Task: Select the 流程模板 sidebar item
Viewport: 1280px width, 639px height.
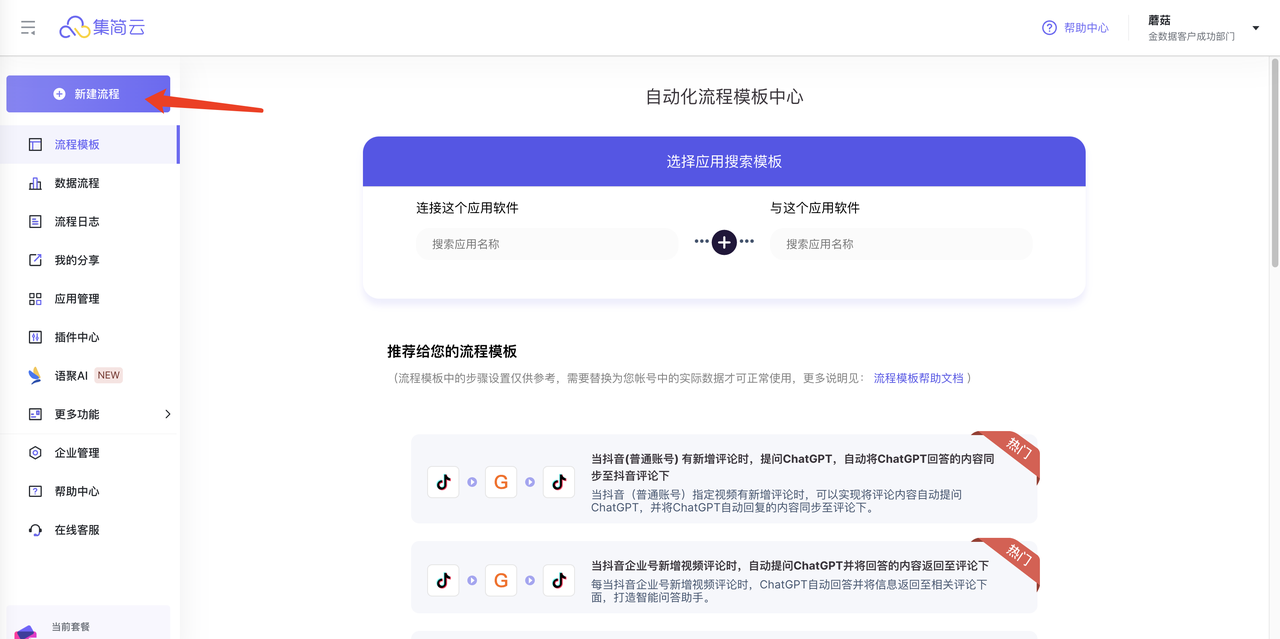Action: pyautogui.click(x=90, y=145)
